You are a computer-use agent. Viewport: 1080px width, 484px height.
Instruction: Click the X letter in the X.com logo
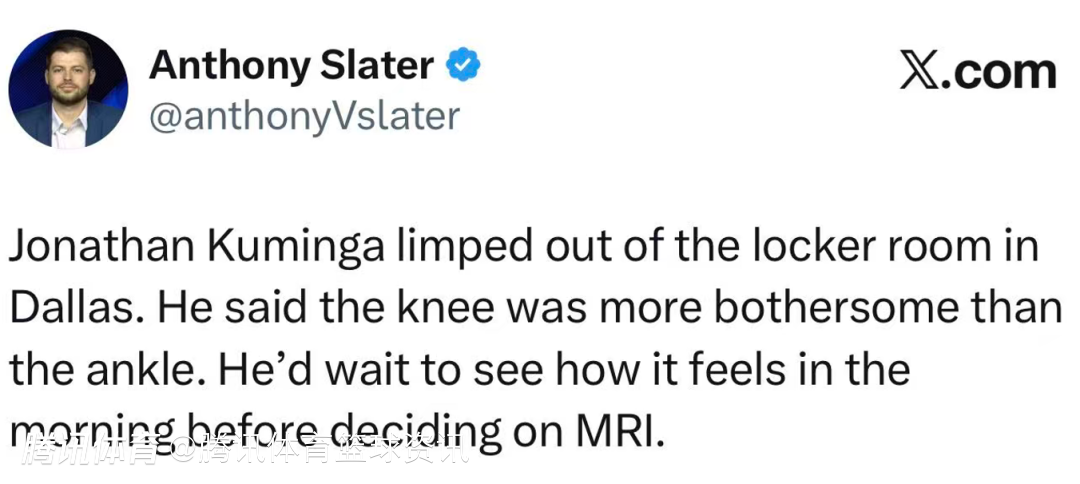922,73
